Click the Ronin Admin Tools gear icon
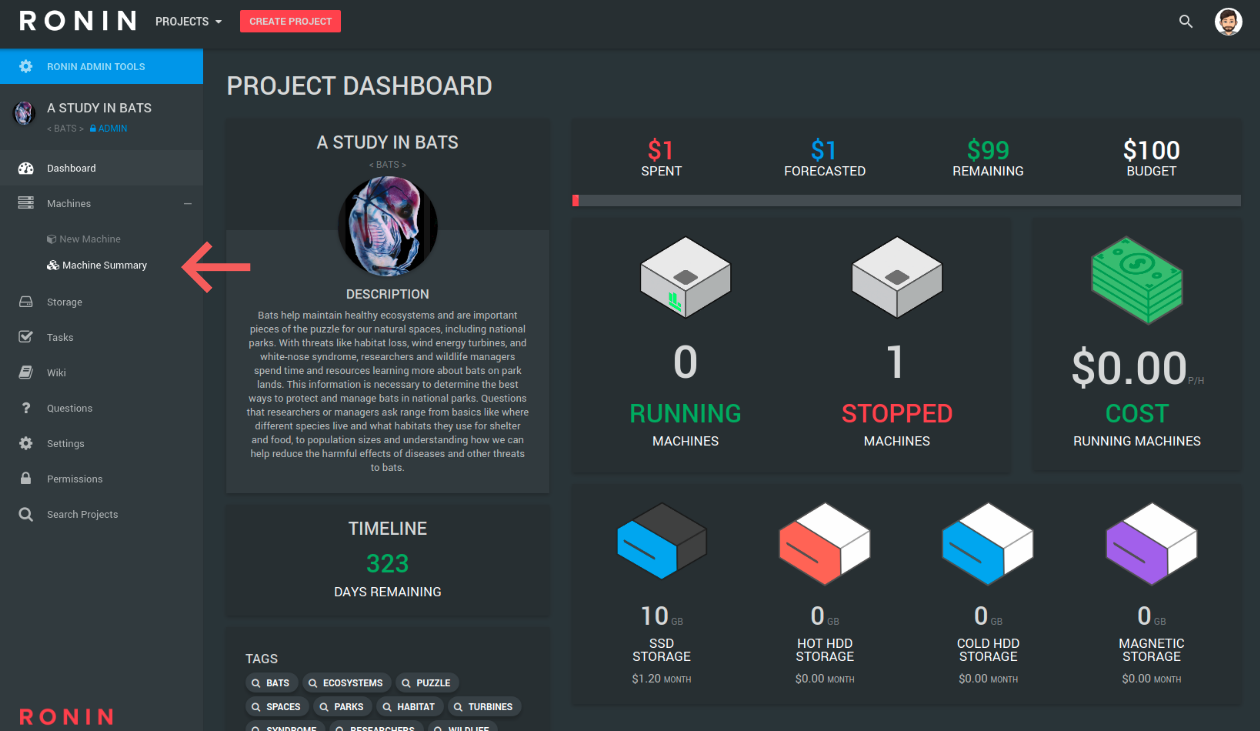This screenshot has width=1260, height=731. click(x=26, y=66)
